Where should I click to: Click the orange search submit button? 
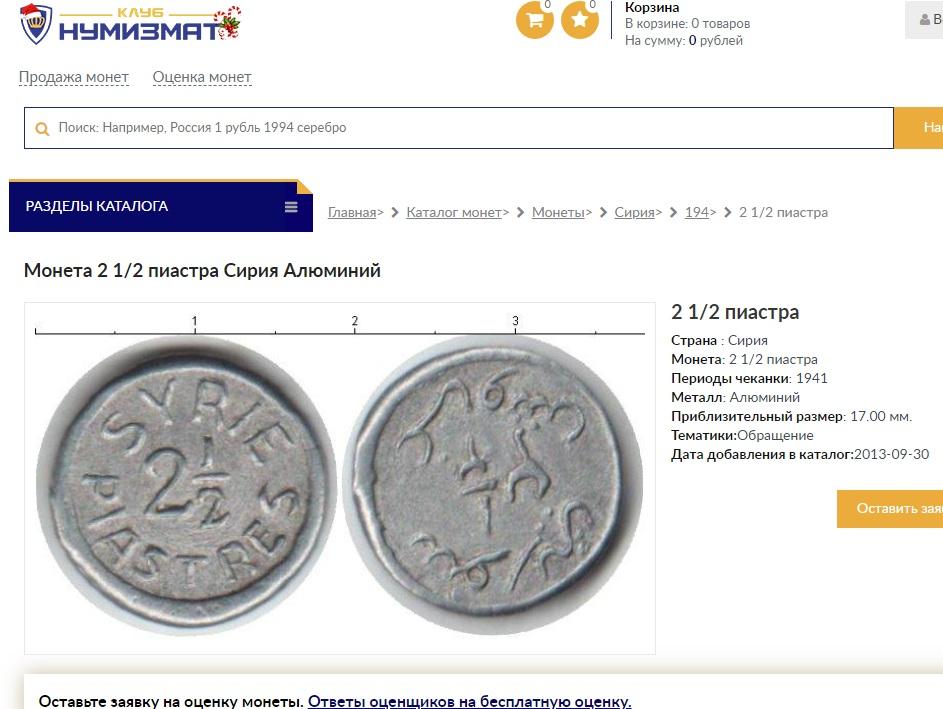pyautogui.click(x=918, y=127)
